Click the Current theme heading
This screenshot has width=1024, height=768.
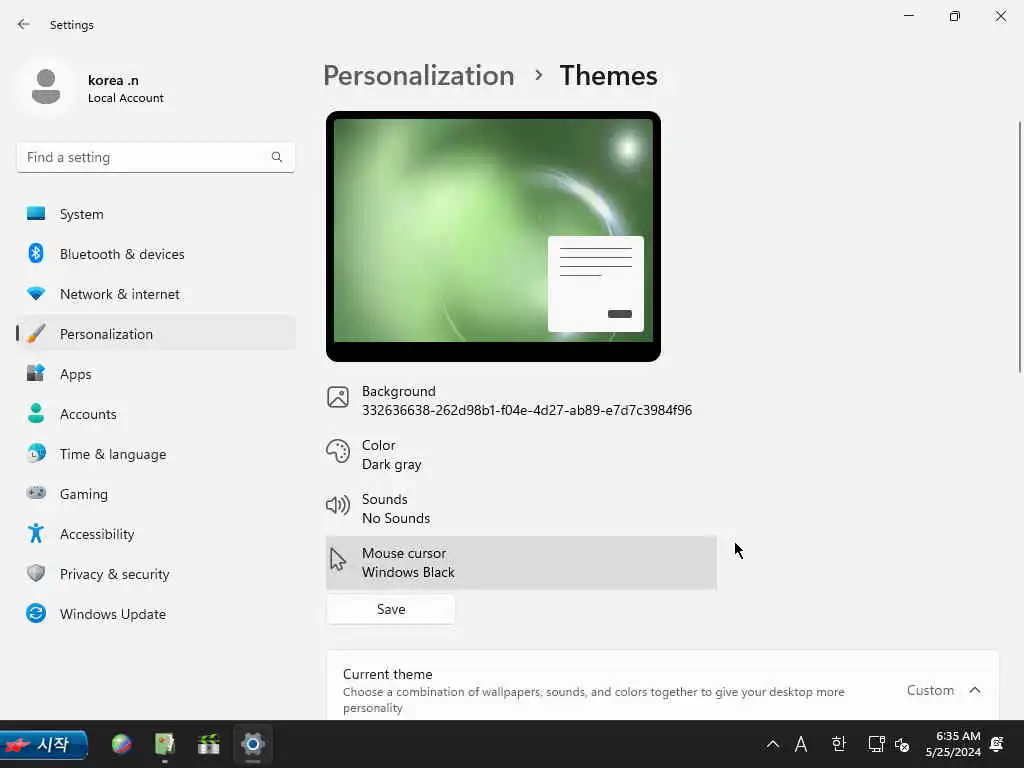pyautogui.click(x=387, y=674)
